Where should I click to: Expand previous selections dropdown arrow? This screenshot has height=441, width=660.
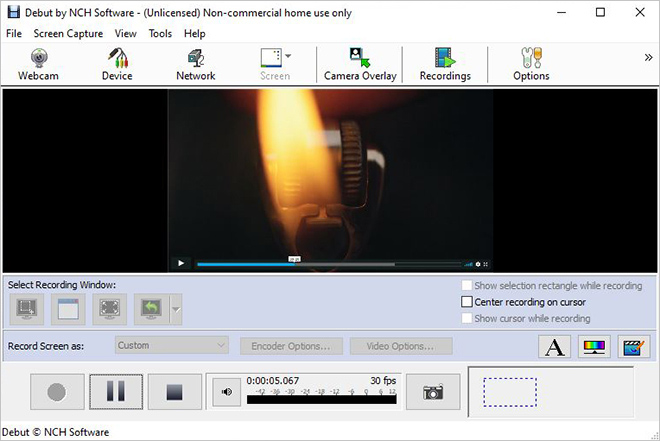click(176, 310)
